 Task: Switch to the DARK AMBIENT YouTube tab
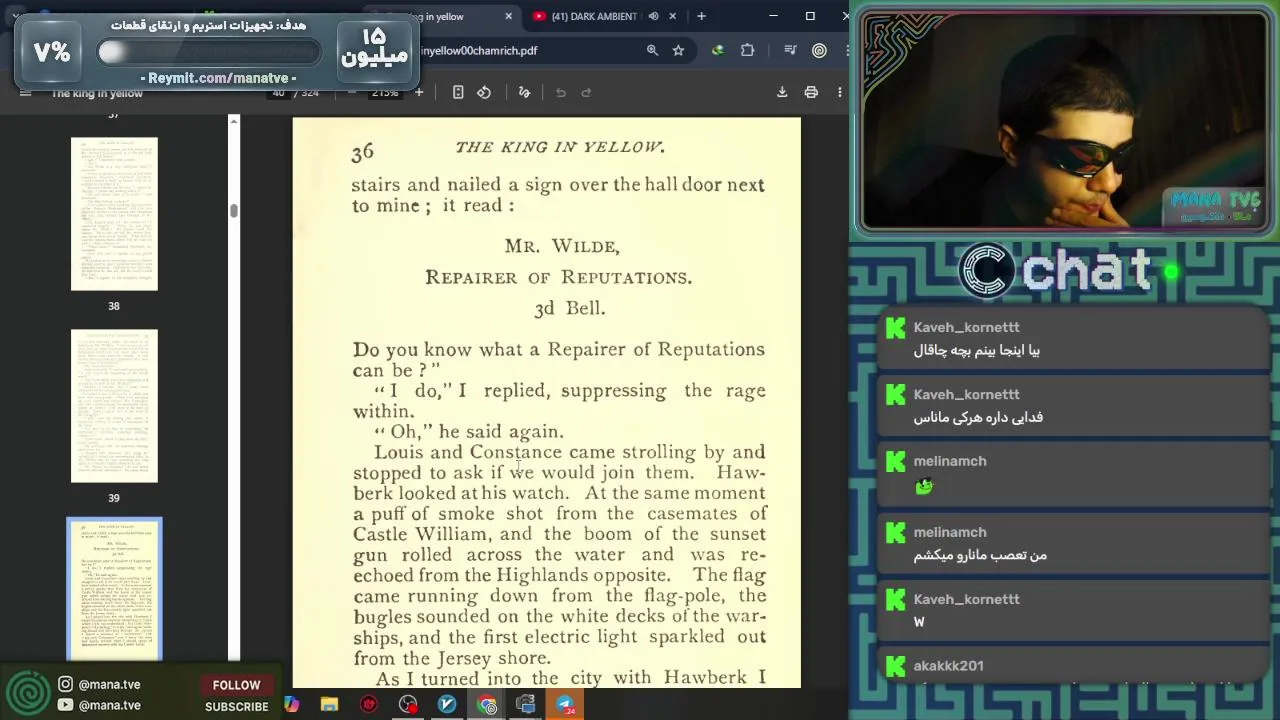pyautogui.click(x=596, y=16)
